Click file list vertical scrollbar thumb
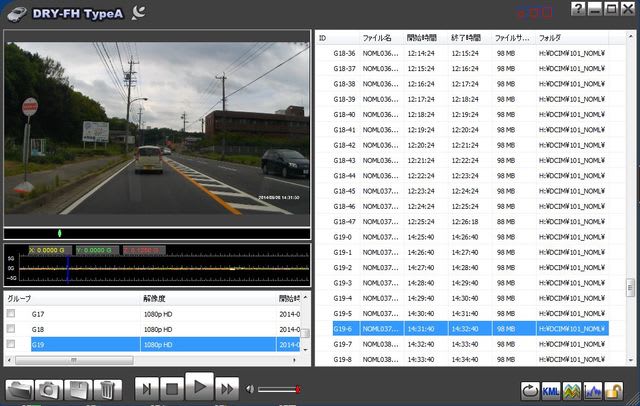 (x=630, y=288)
